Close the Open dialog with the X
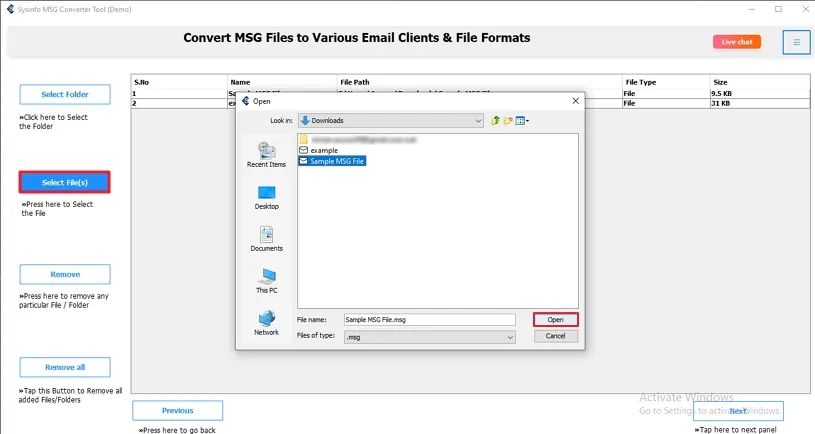This screenshot has height=434, width=815. click(x=575, y=101)
